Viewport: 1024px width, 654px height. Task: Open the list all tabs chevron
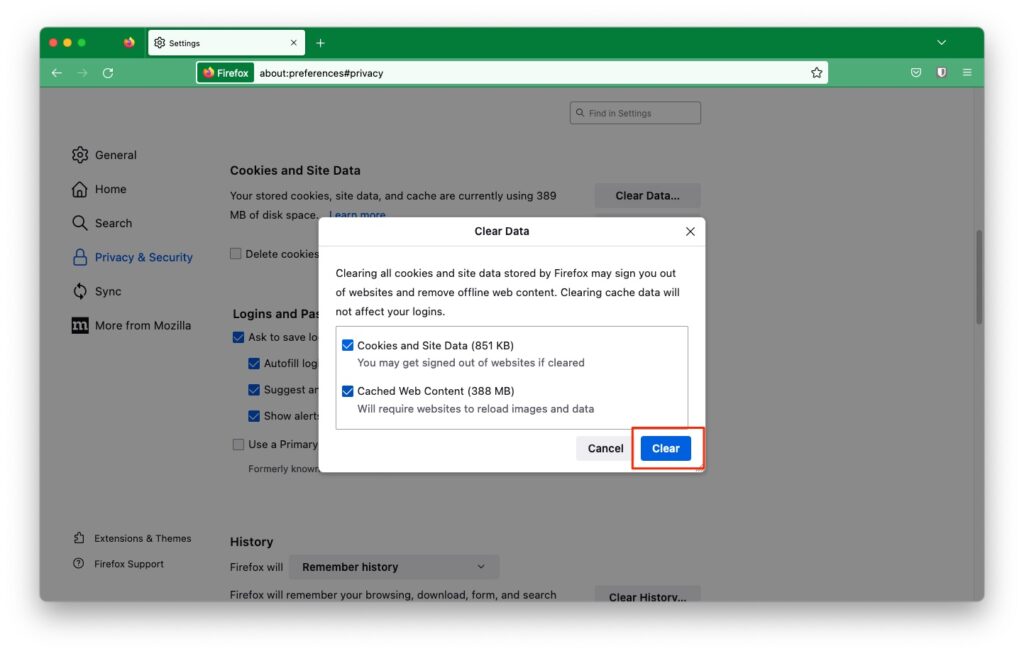click(941, 43)
